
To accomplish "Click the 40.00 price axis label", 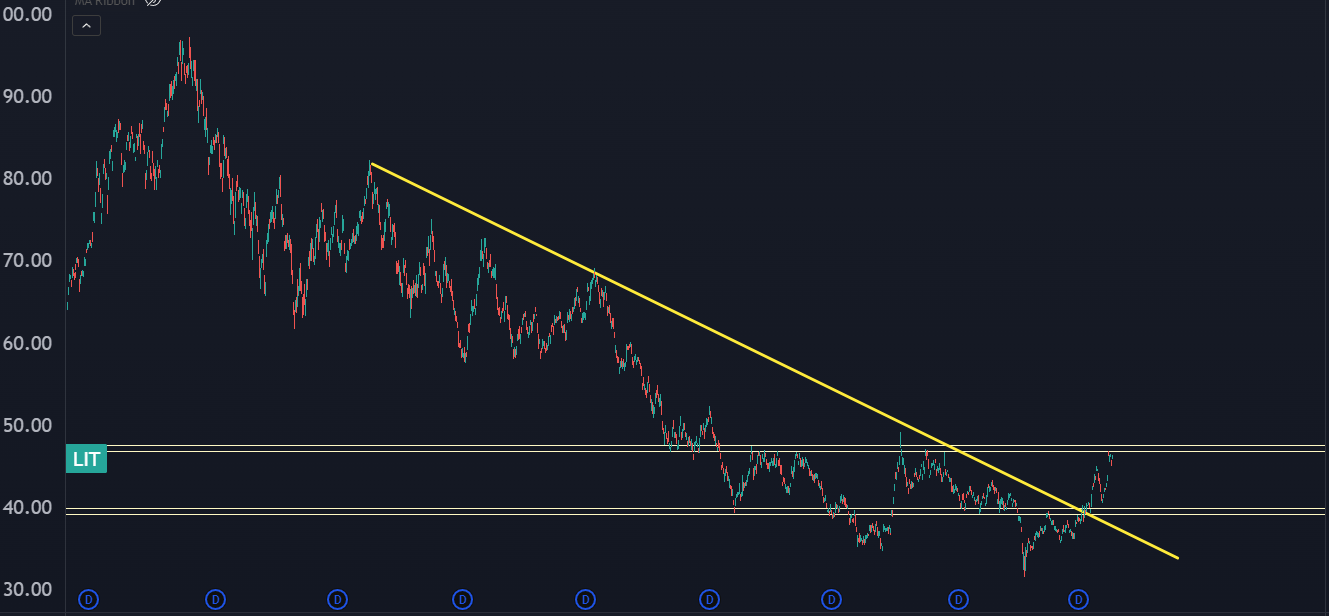I will click(28, 507).
